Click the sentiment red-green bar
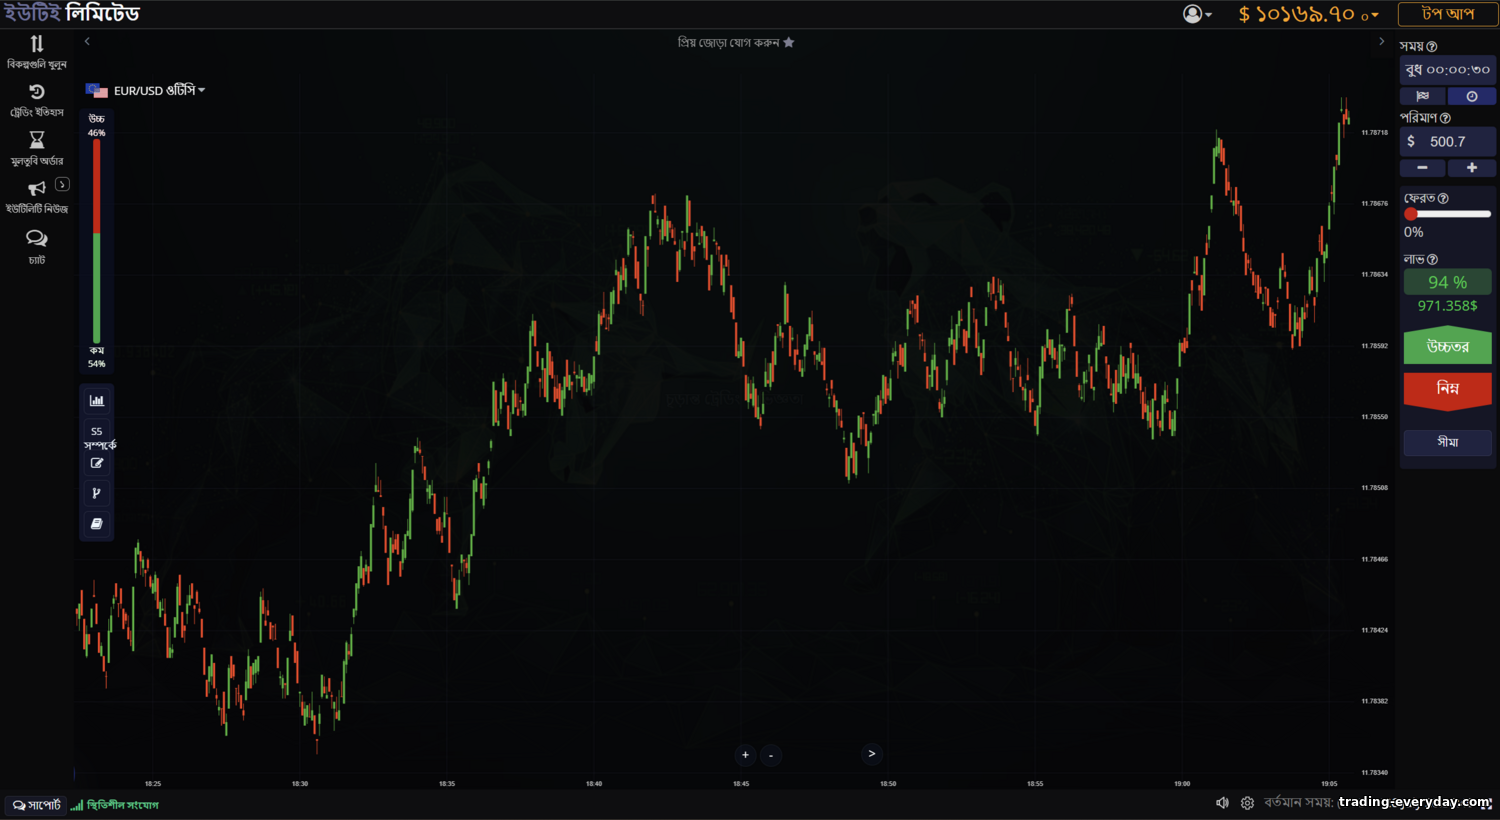Viewport: 1500px width, 820px height. pos(97,241)
